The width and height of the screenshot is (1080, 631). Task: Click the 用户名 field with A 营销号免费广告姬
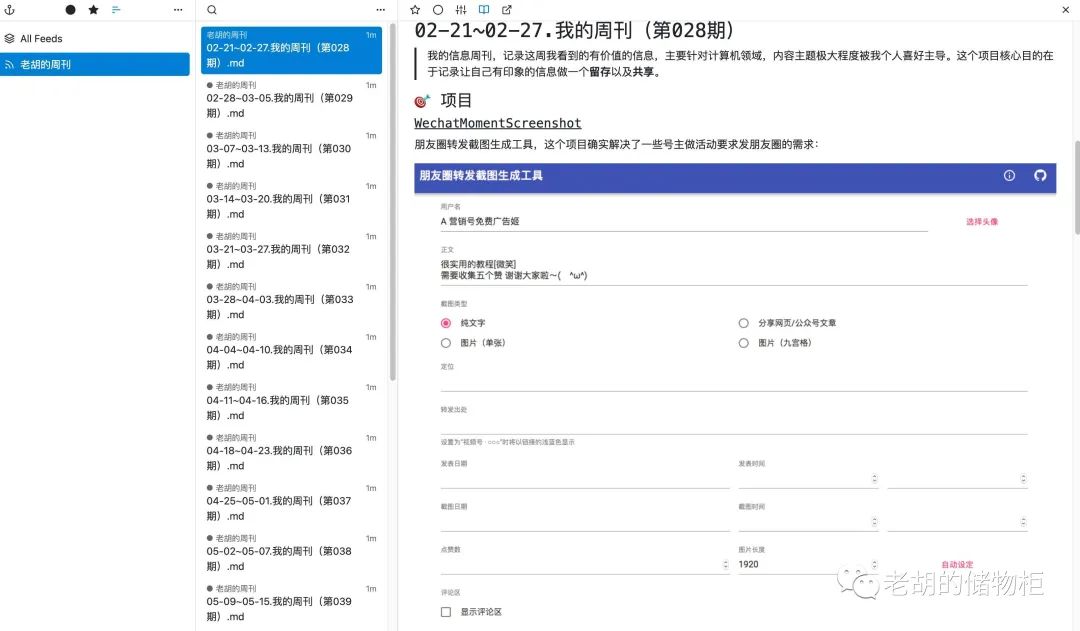pos(684,222)
